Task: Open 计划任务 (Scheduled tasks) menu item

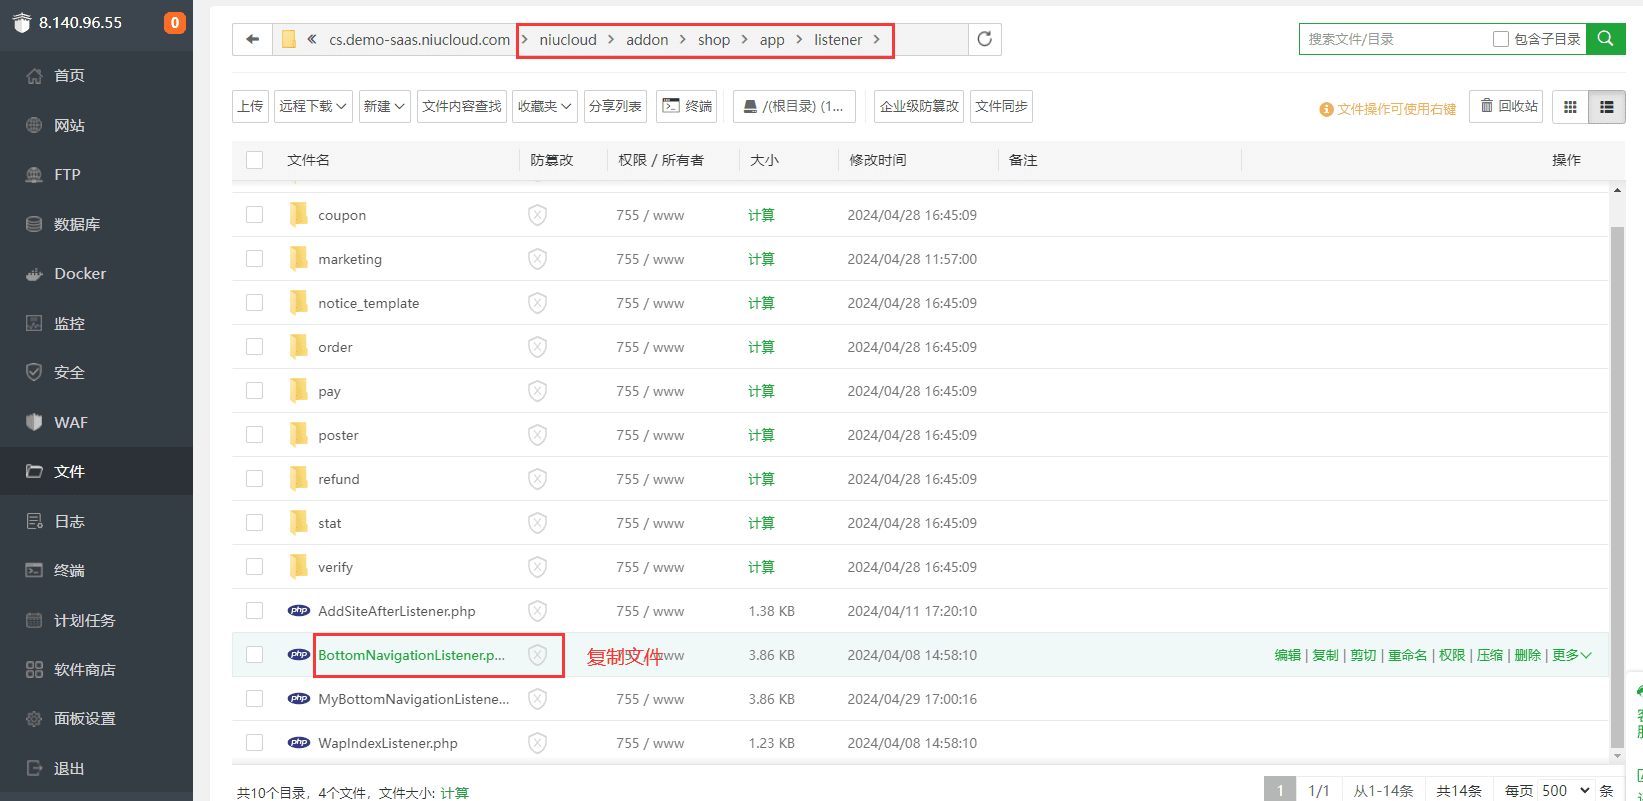Action: (84, 620)
